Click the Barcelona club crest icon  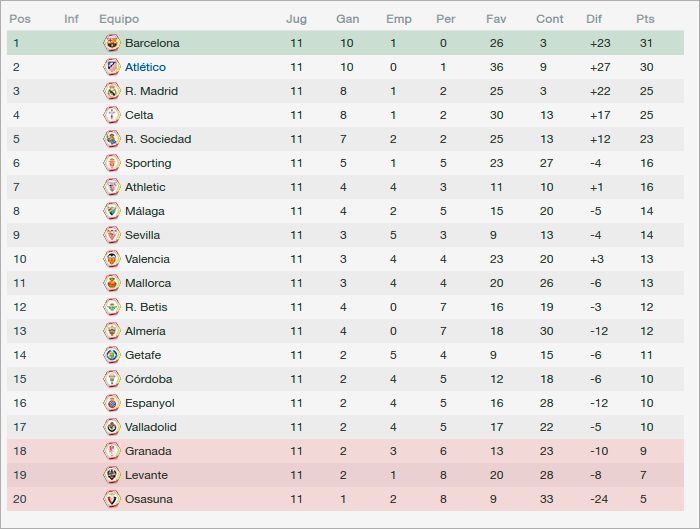(112, 43)
